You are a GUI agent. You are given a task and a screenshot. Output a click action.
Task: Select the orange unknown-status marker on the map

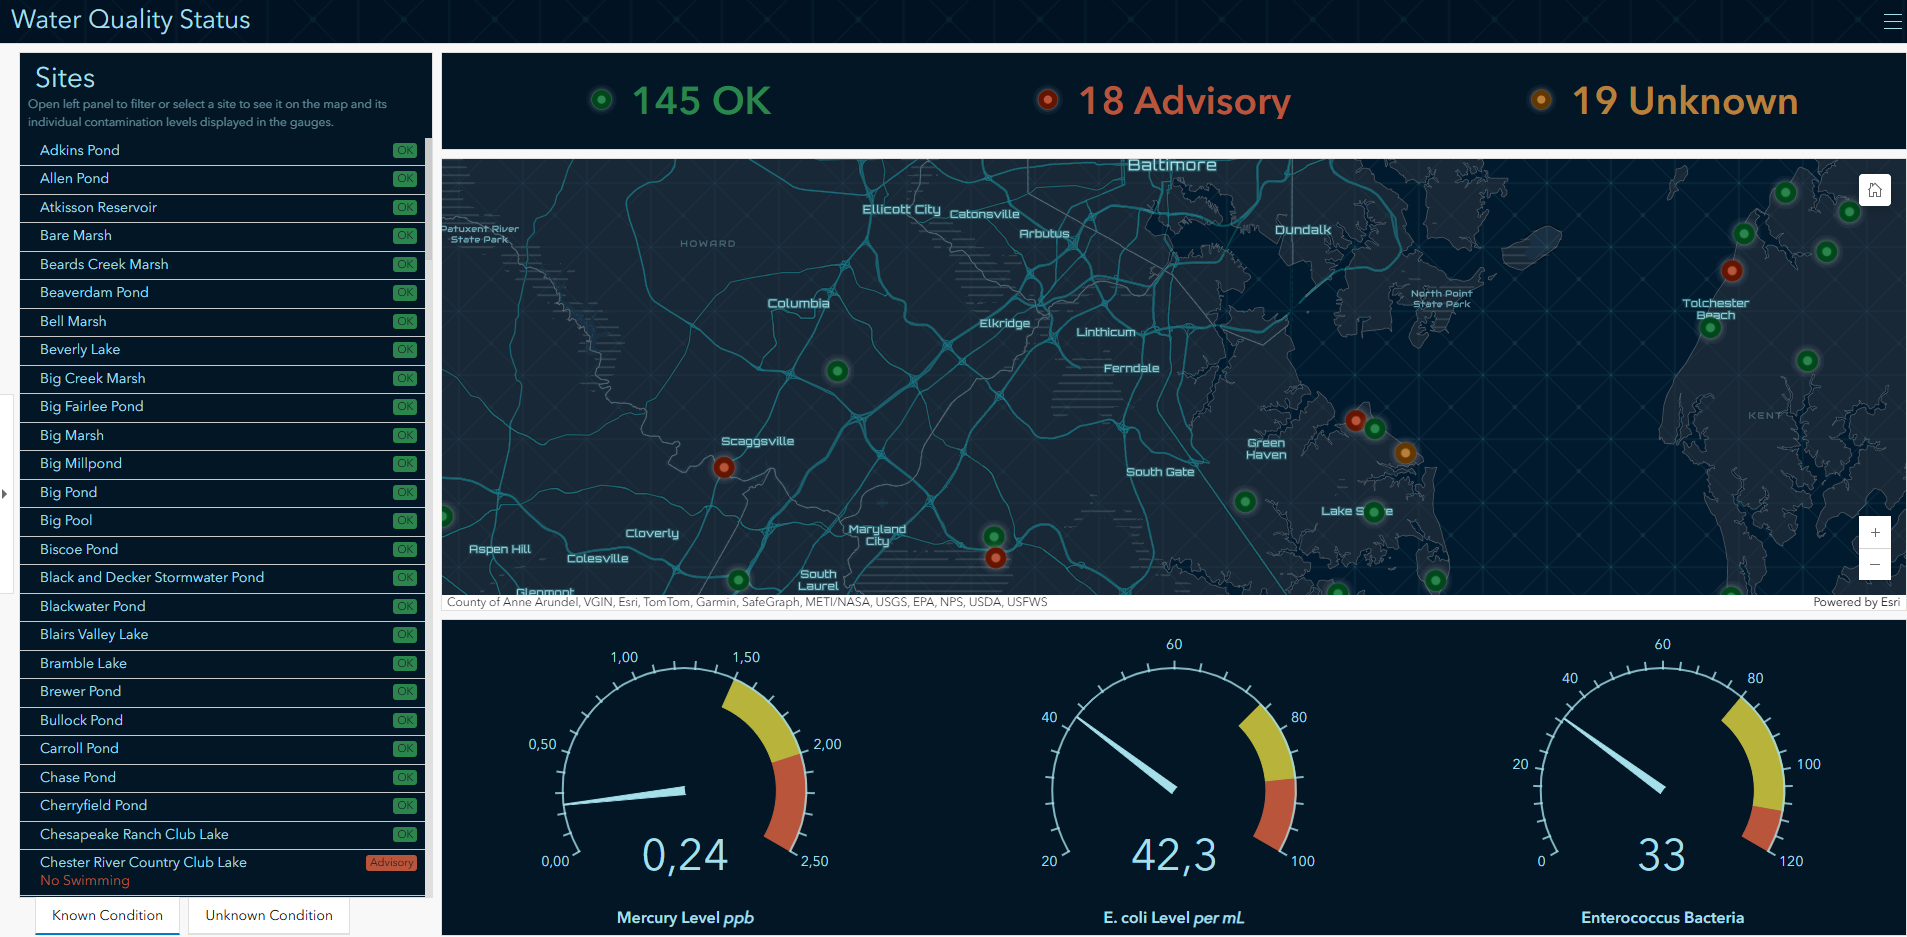(x=1405, y=453)
